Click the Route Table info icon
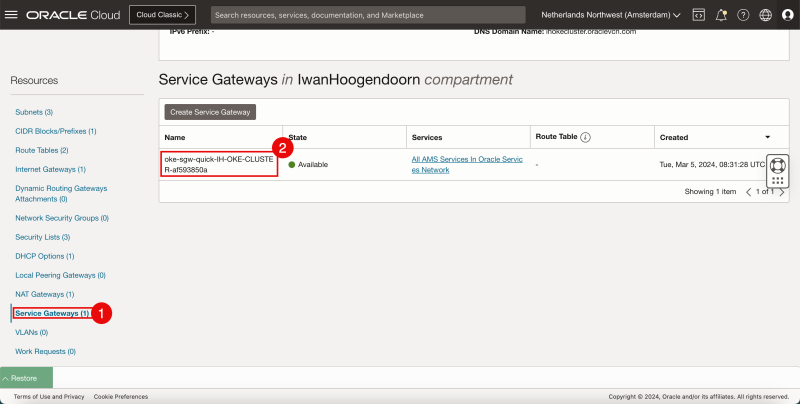The width and height of the screenshot is (800, 404). (586, 137)
